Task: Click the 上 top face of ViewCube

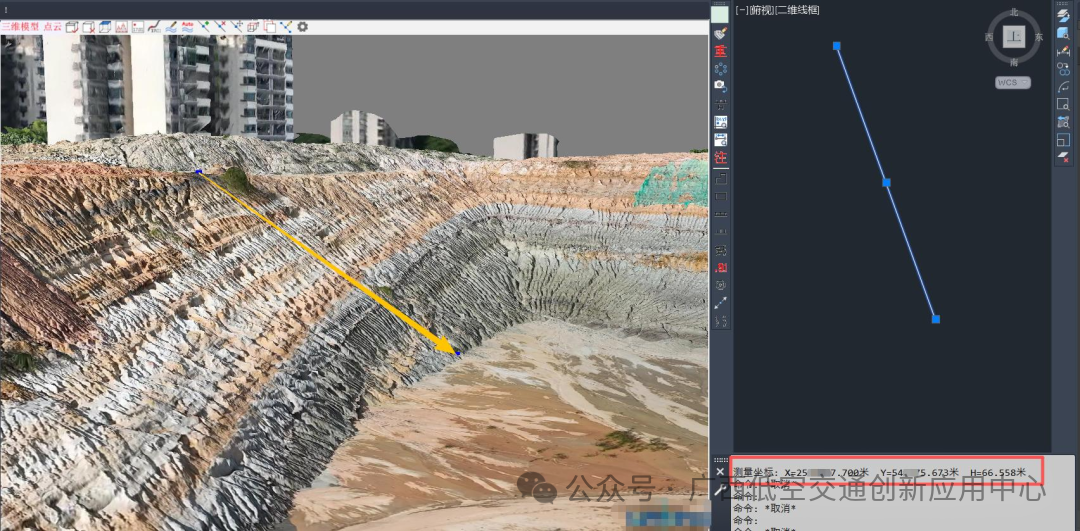Action: click(1014, 37)
